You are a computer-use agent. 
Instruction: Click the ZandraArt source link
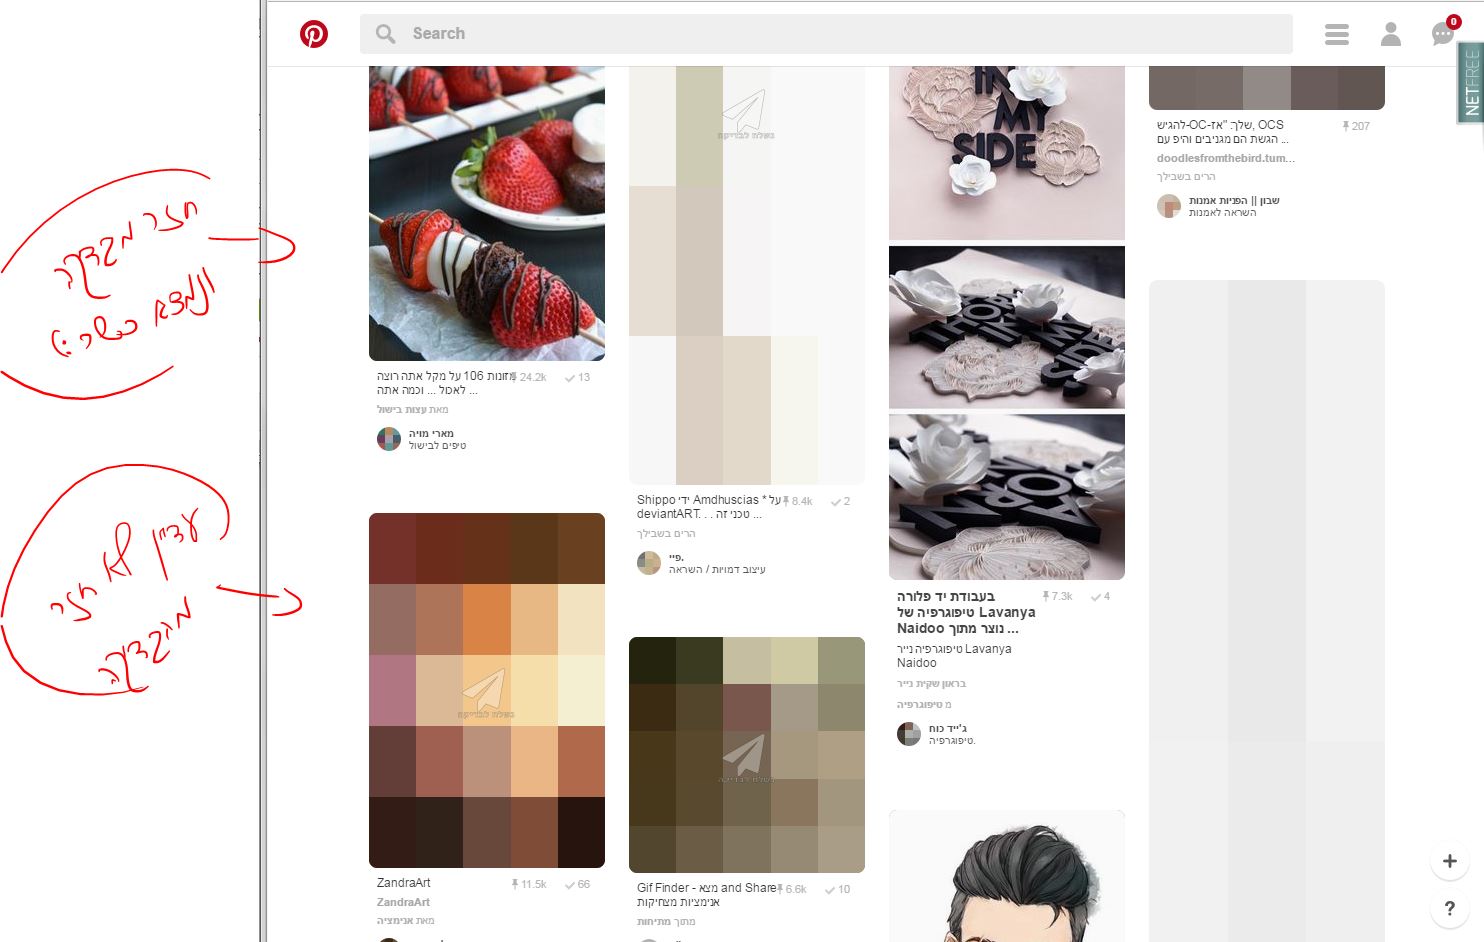pos(403,902)
